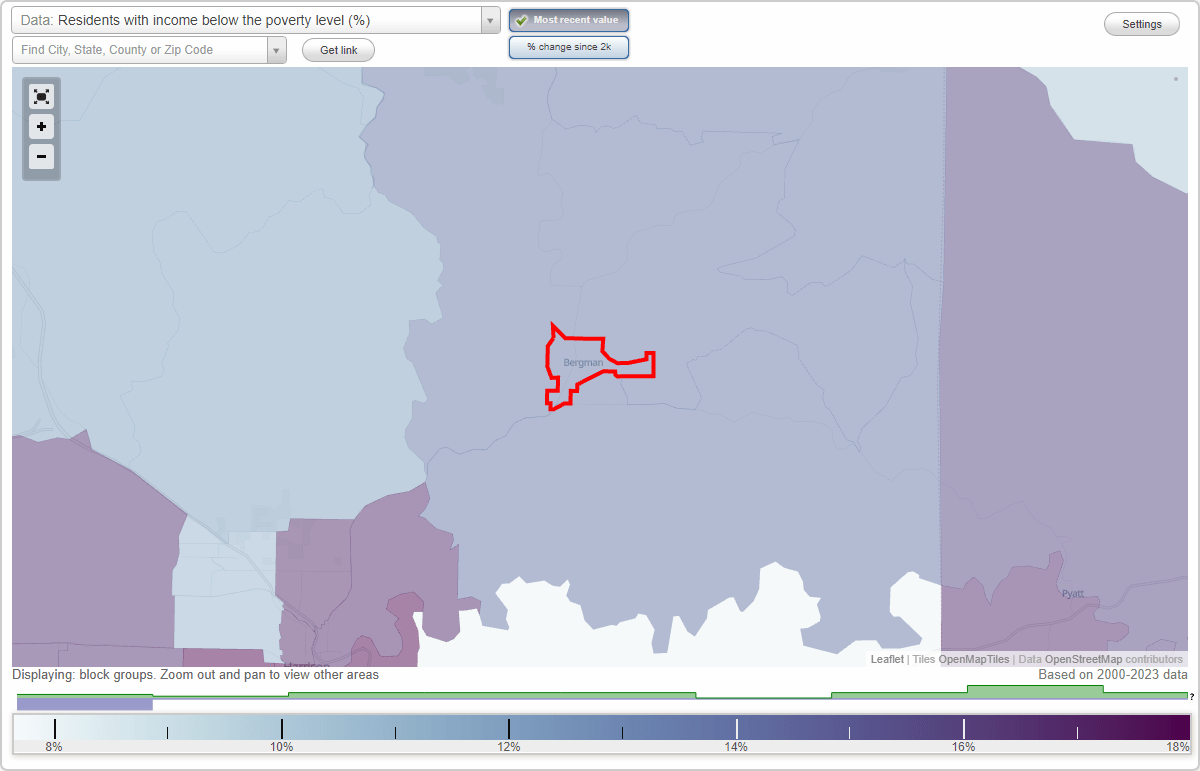The image size is (1200, 771).
Task: Click the fit-to-extent map icon
Action: (x=41, y=96)
